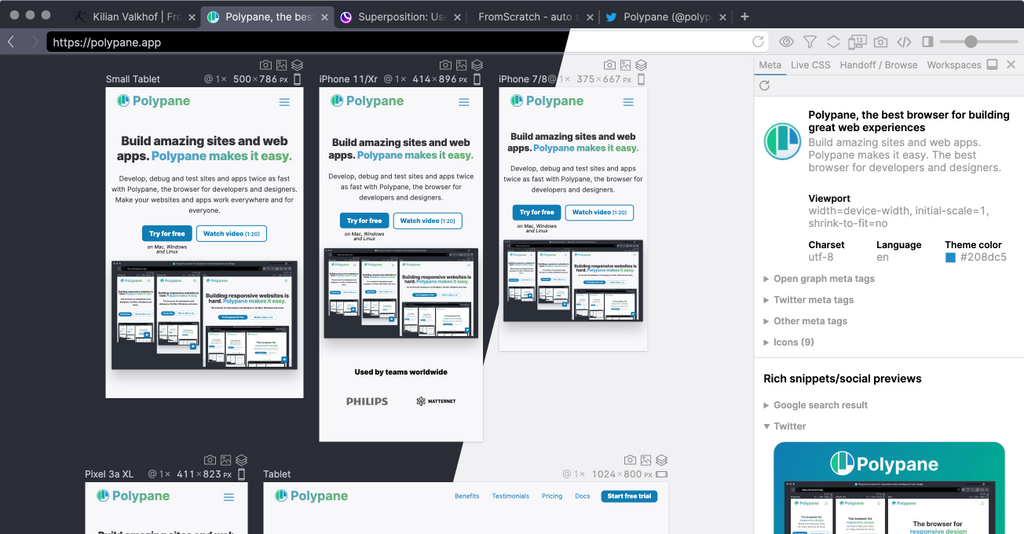Take screenshot of iPhone 11/Xr pane
Image resolution: width=1024 pixels, height=534 pixels.
(x=445, y=65)
